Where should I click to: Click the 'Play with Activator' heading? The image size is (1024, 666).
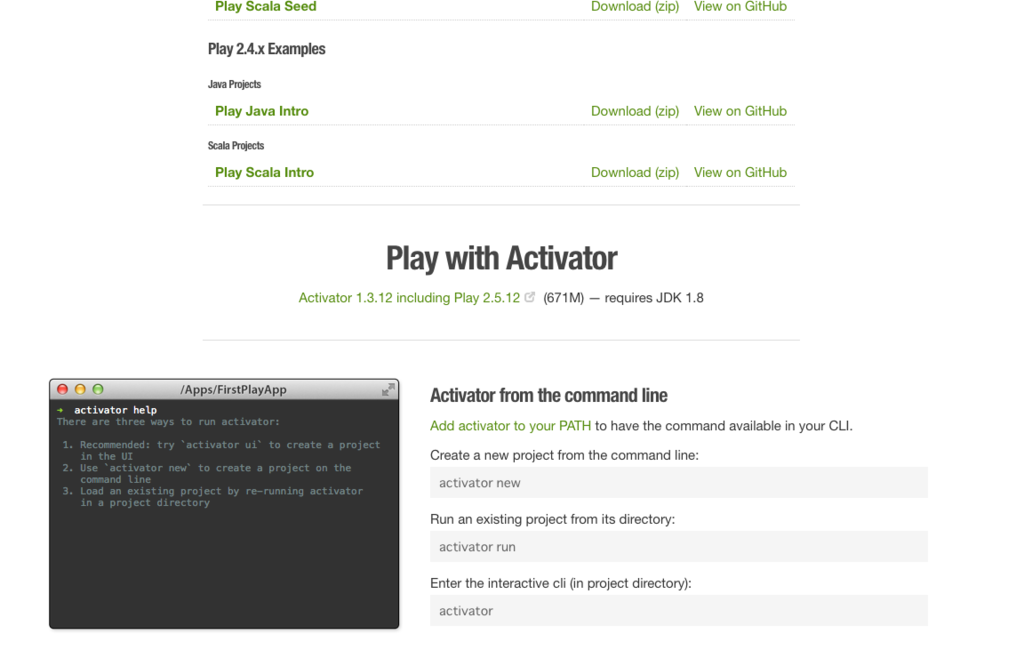click(x=501, y=259)
